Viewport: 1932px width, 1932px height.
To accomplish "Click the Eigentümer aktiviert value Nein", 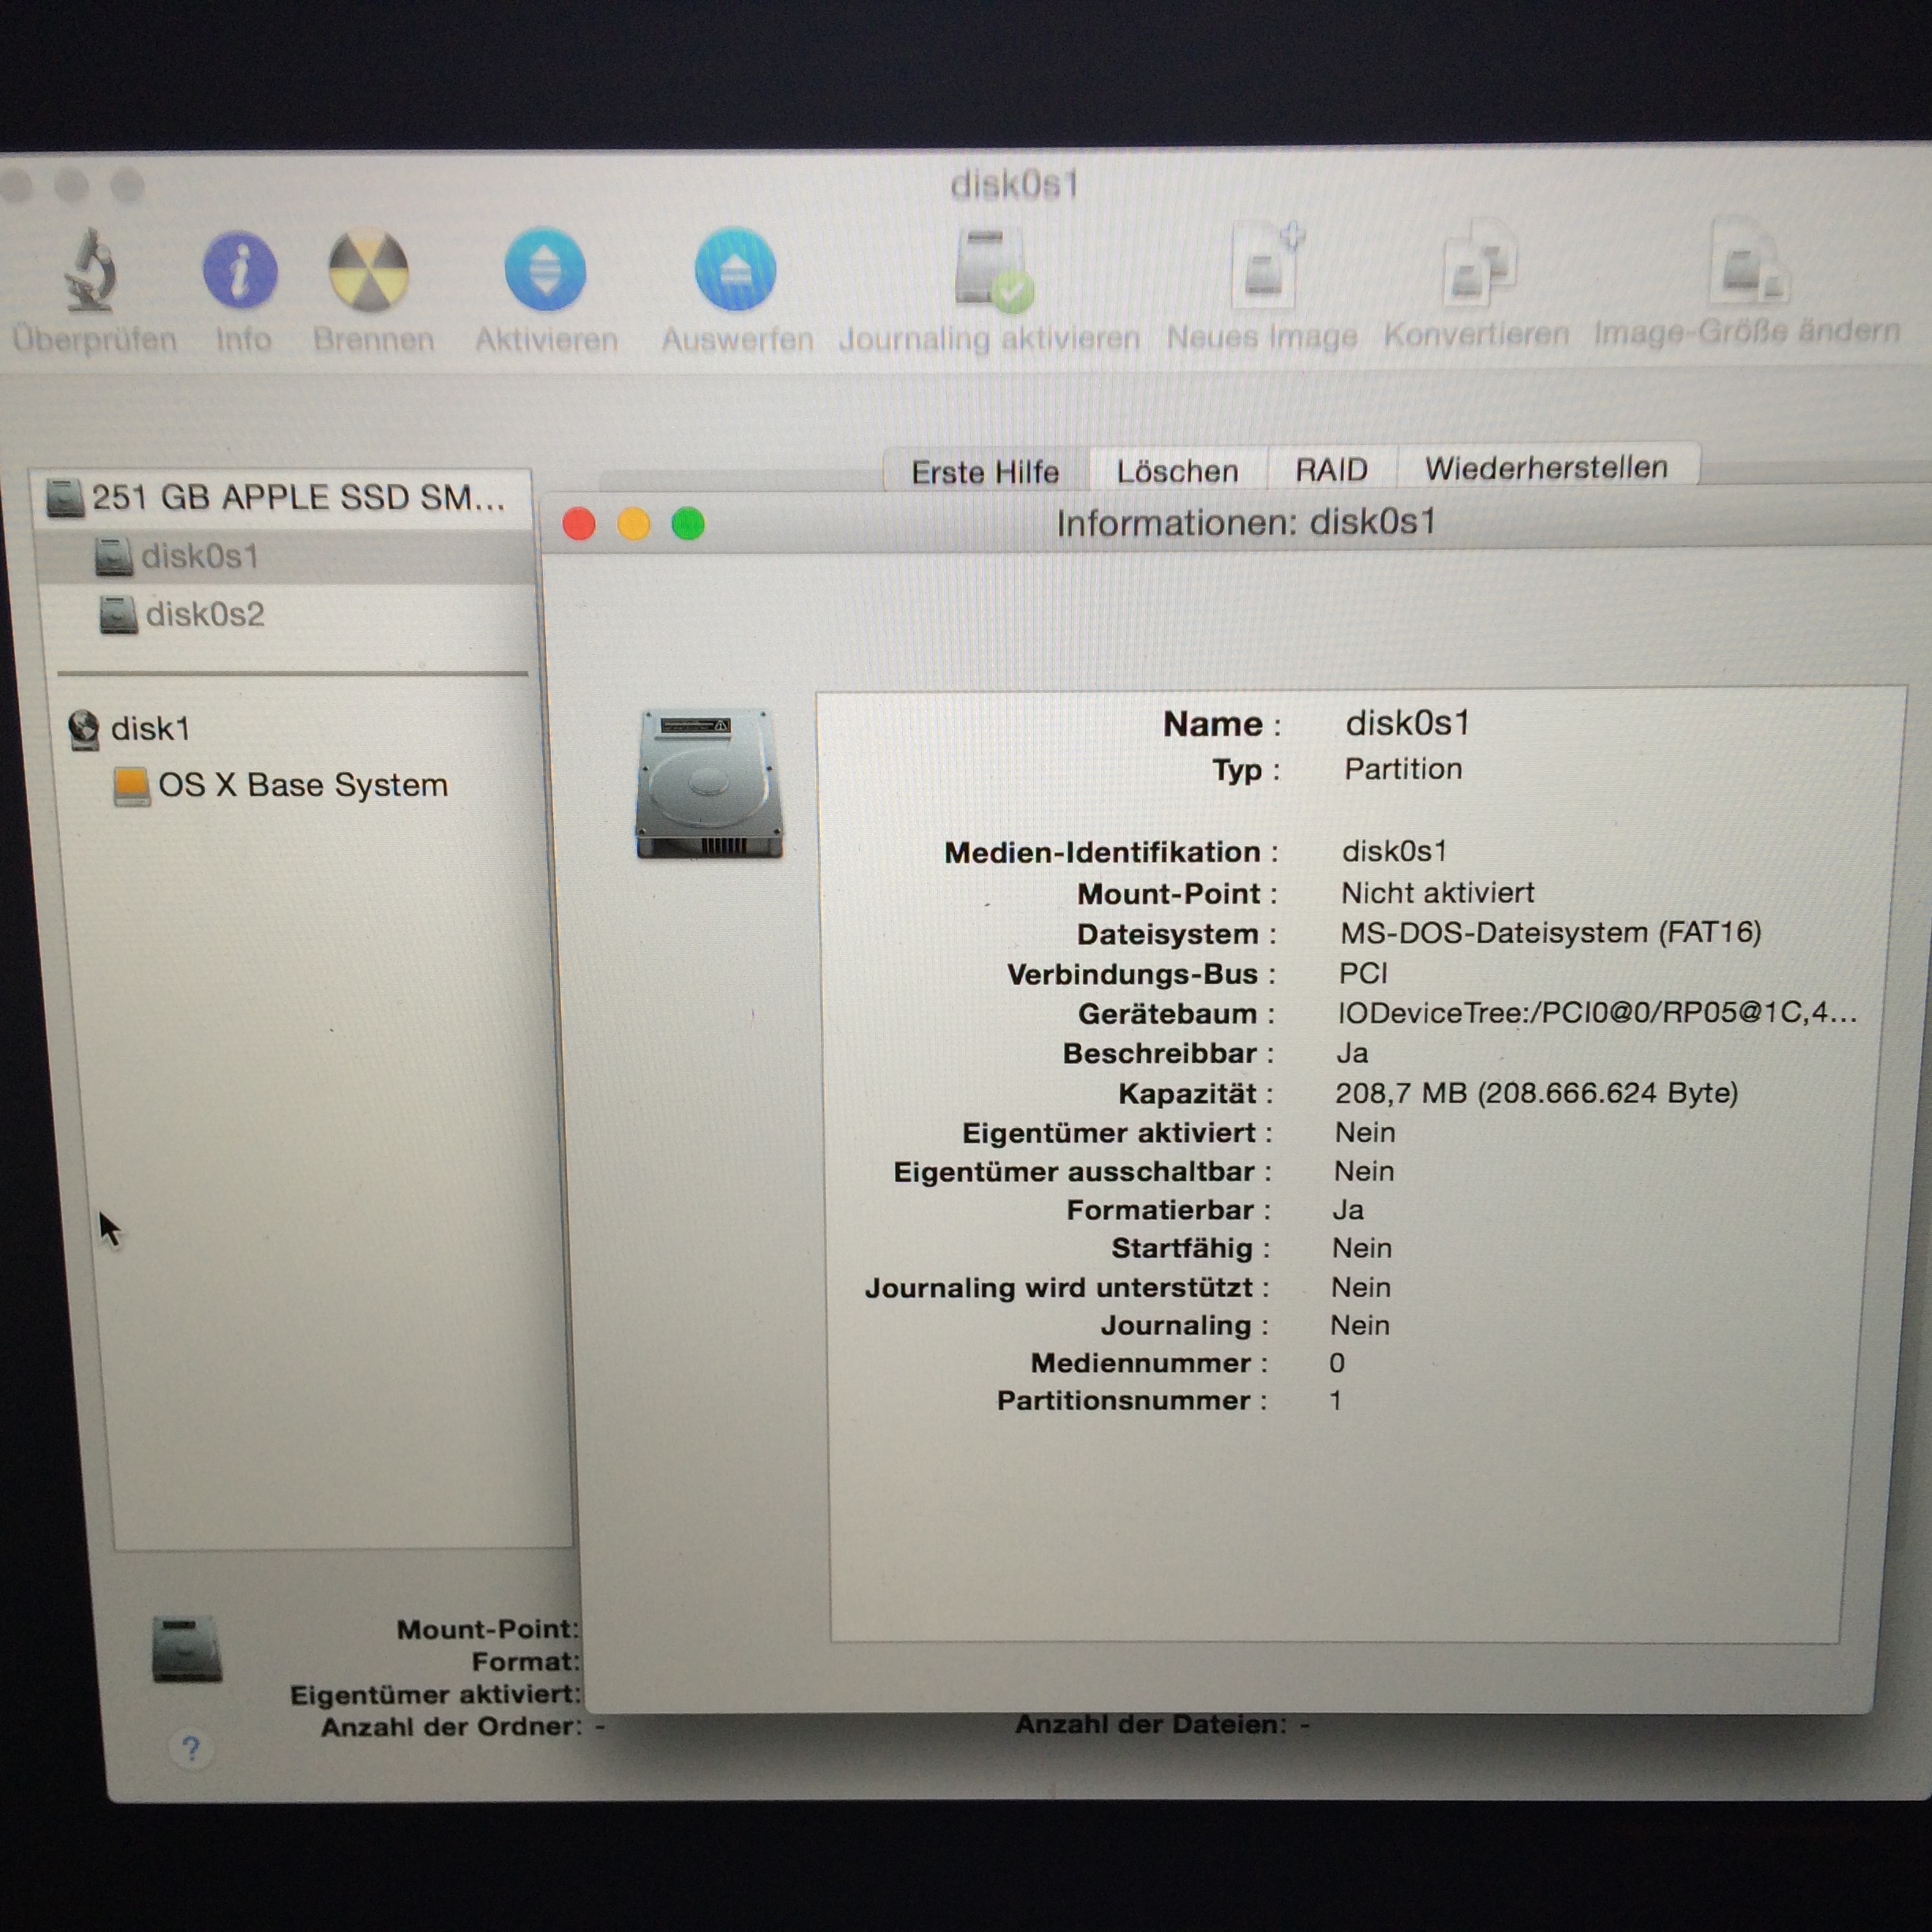I will click(x=1365, y=1132).
